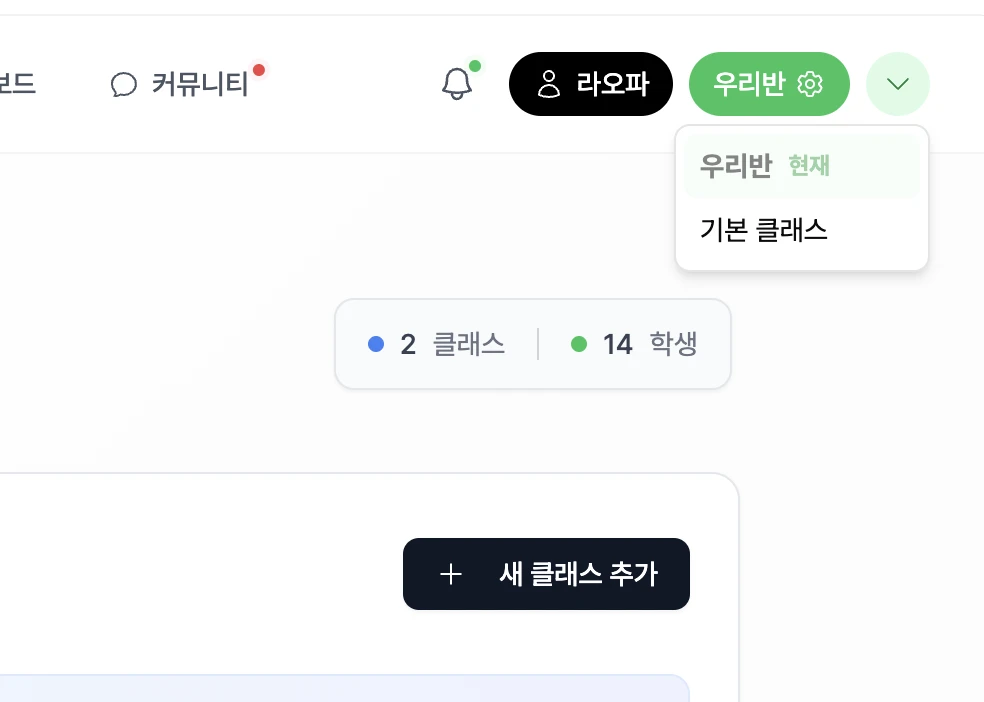Image resolution: width=984 pixels, height=702 pixels.
Task: Click the red badge dot on 커뮤니티
Action: click(259, 70)
